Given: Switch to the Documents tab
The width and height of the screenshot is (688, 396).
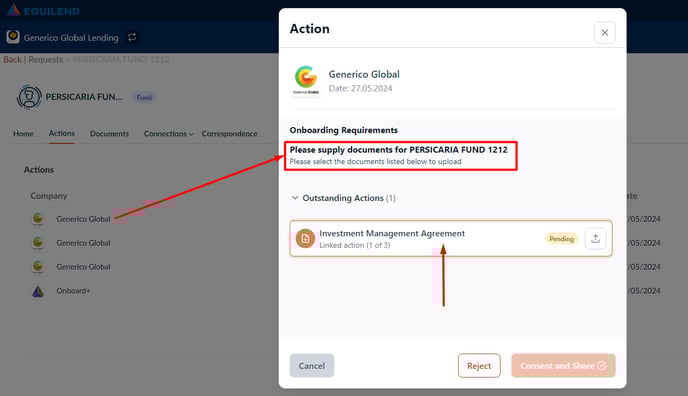Looking at the screenshot, I should click(x=109, y=133).
